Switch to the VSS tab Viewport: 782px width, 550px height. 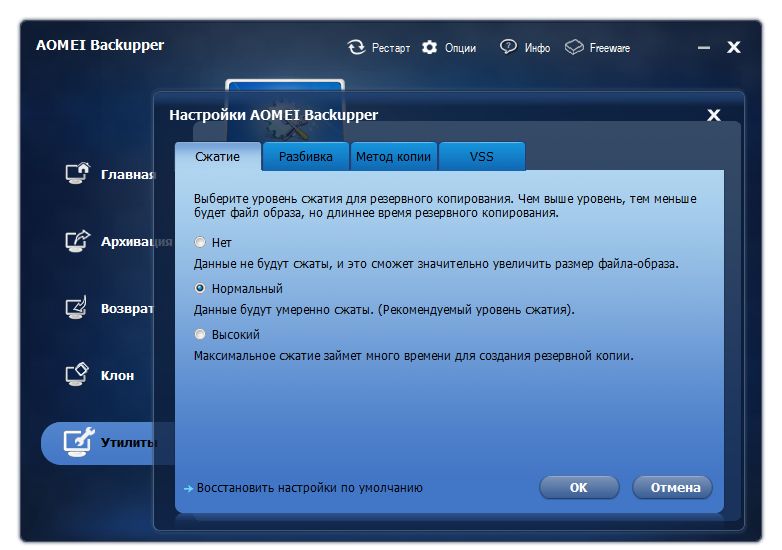(x=482, y=157)
